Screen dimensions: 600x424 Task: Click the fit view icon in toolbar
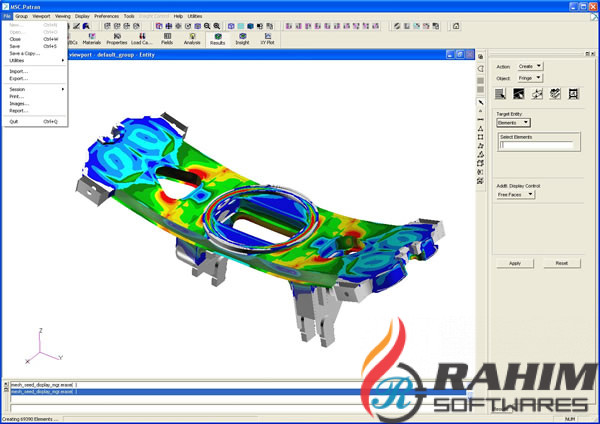click(x=197, y=26)
